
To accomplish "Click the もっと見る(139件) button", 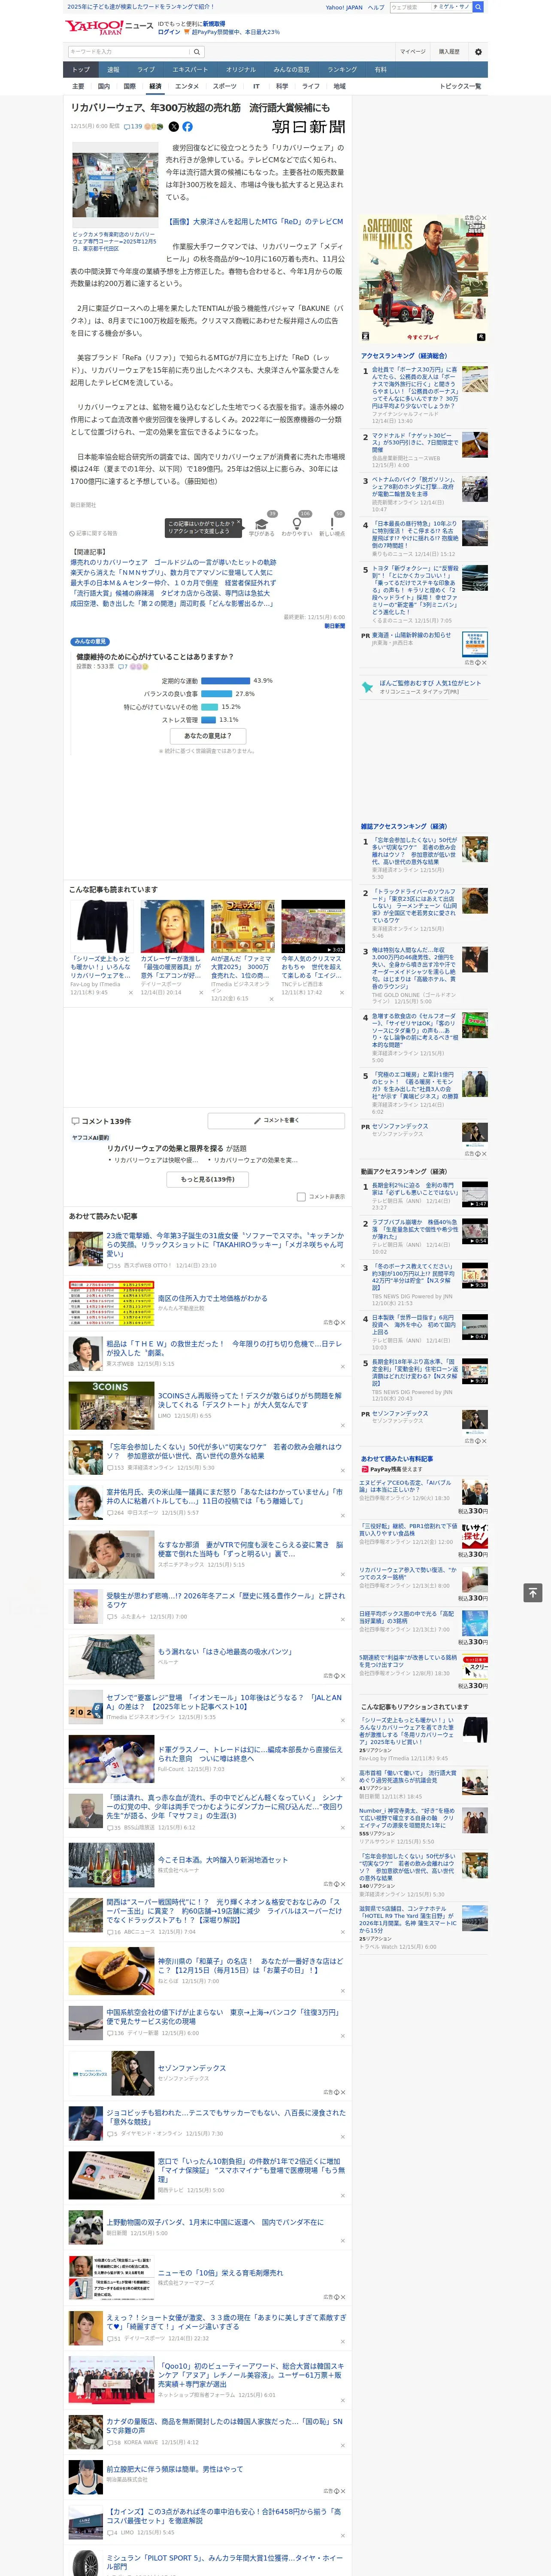I will coord(208,1179).
